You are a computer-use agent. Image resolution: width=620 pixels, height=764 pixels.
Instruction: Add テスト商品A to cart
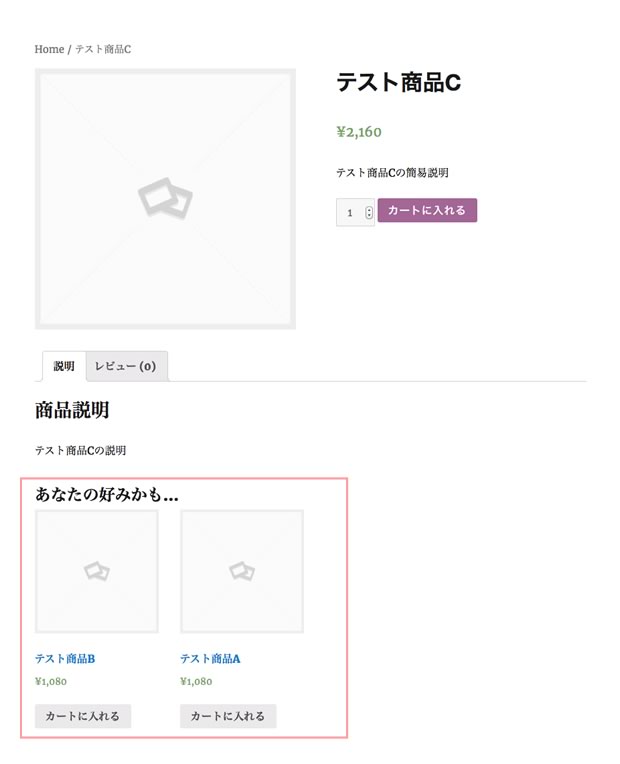tap(228, 716)
